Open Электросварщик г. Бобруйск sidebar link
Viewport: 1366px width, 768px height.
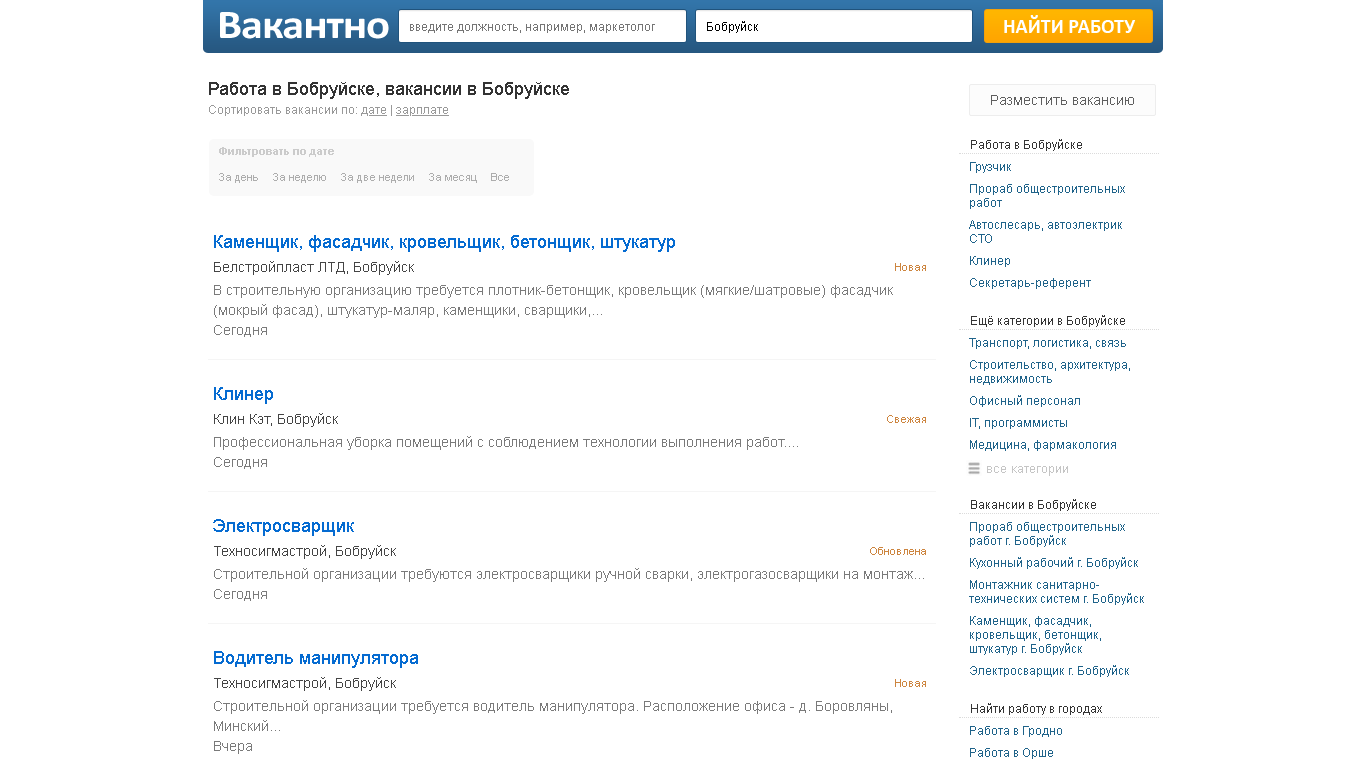click(1049, 671)
